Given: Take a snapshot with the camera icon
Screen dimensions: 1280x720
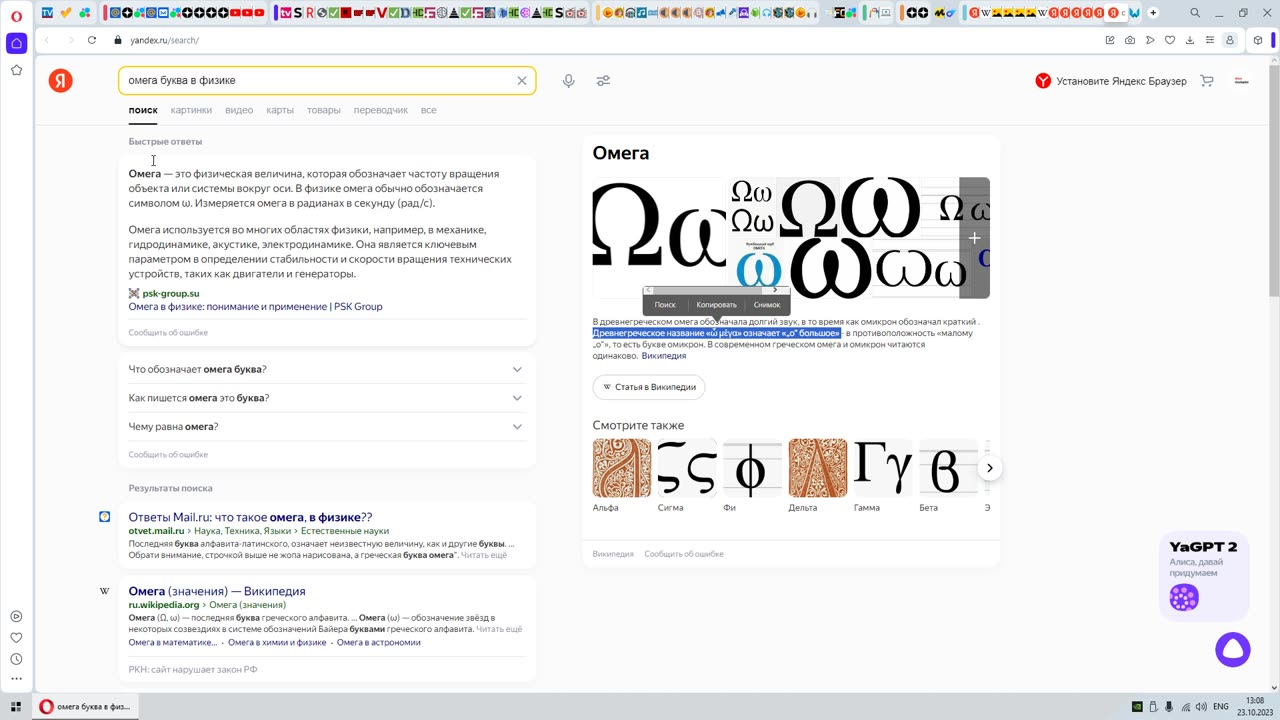Looking at the screenshot, I should 1130,40.
